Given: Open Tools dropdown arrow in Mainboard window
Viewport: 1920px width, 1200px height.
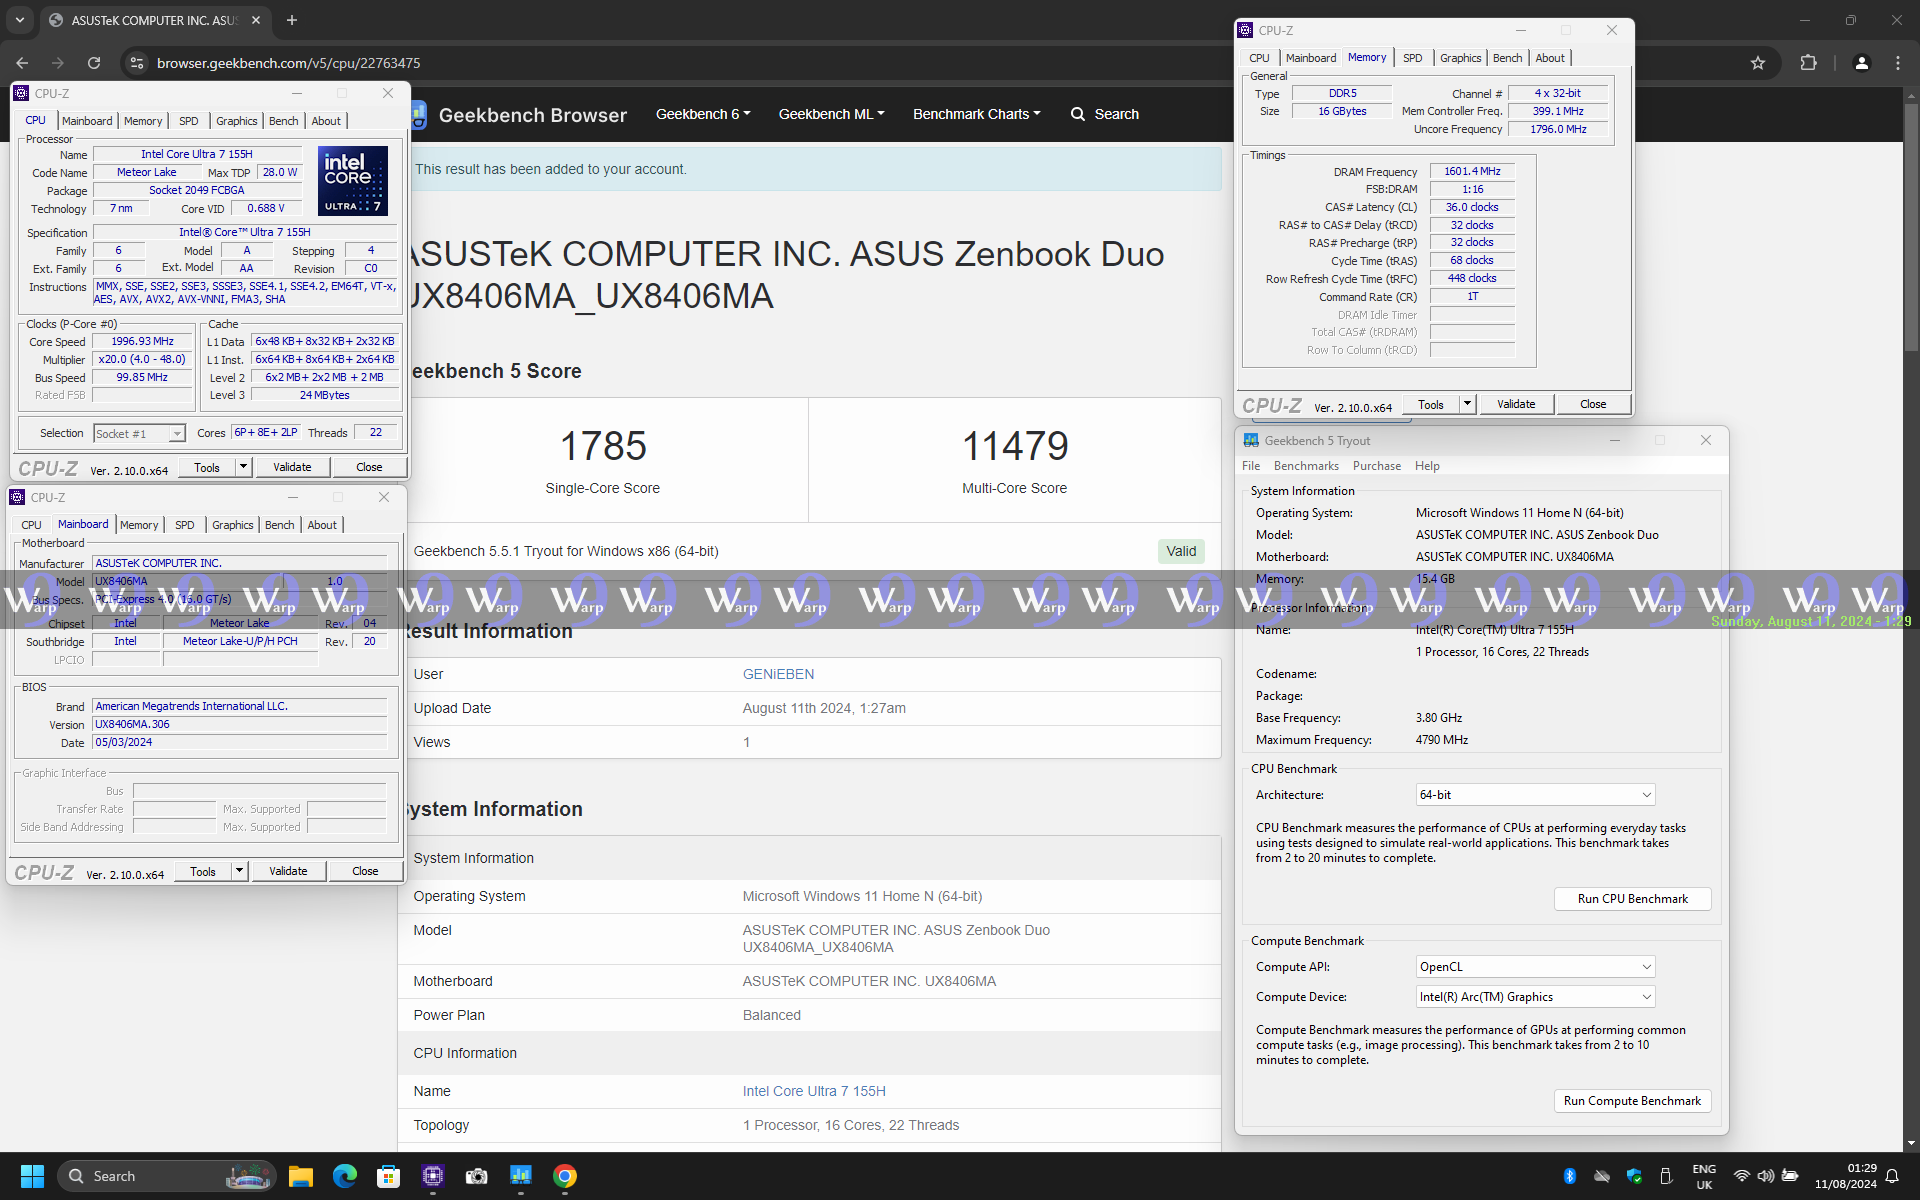Looking at the screenshot, I should click(239, 871).
